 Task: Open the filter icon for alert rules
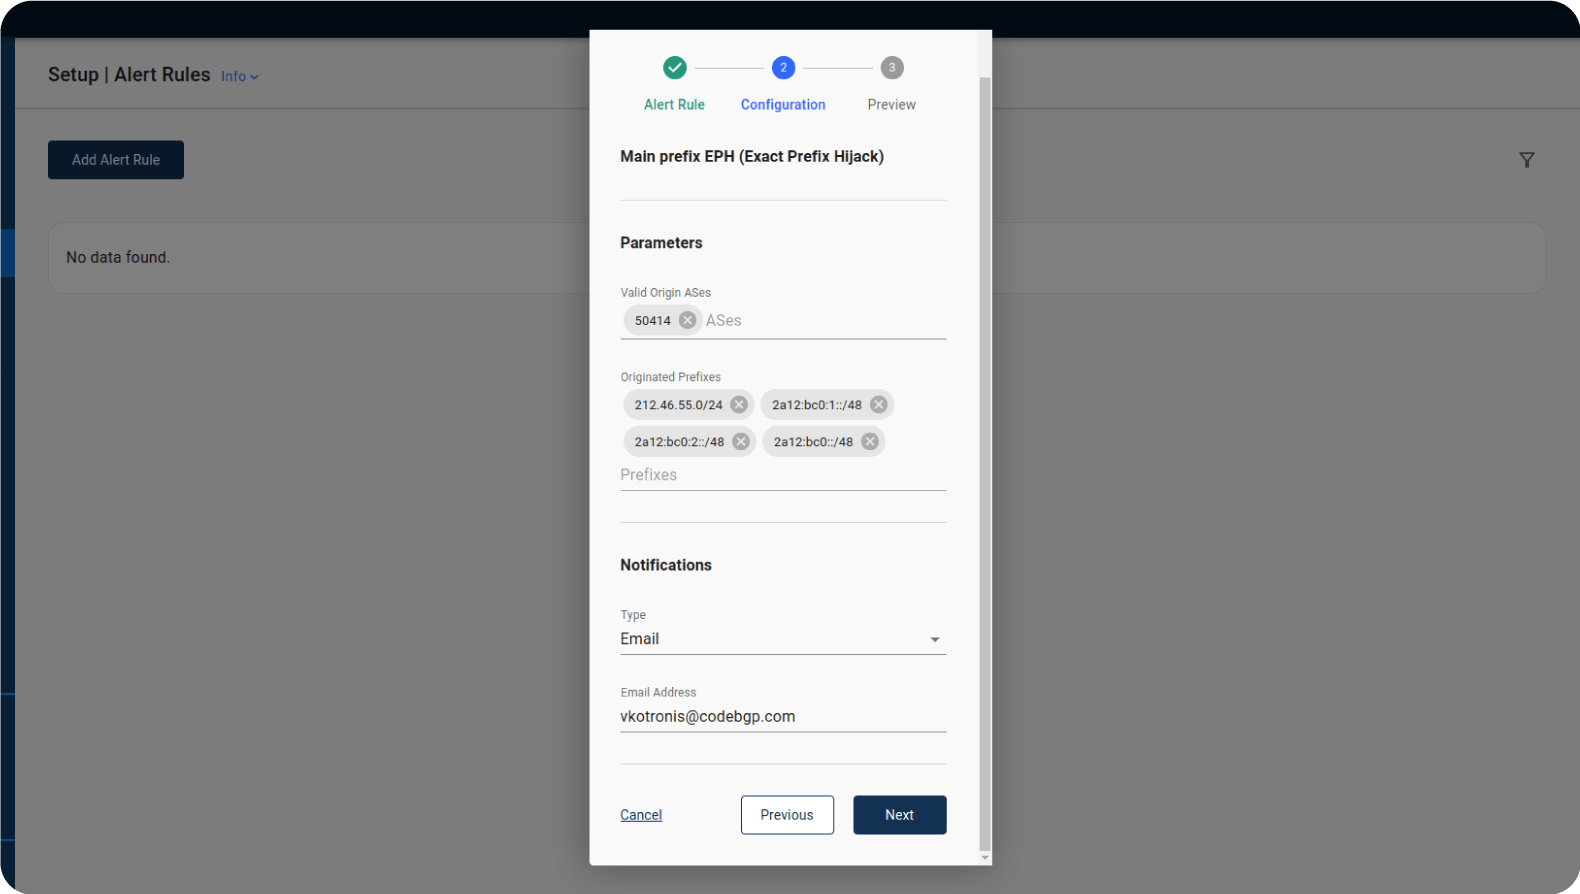(x=1527, y=160)
